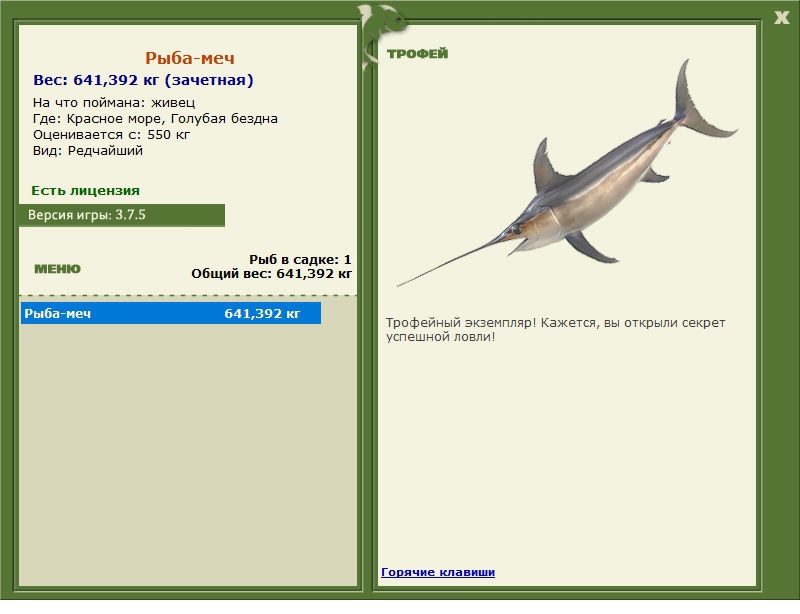Click the Трофейный экземпляр description text
800x614 pixels.
click(x=555, y=330)
